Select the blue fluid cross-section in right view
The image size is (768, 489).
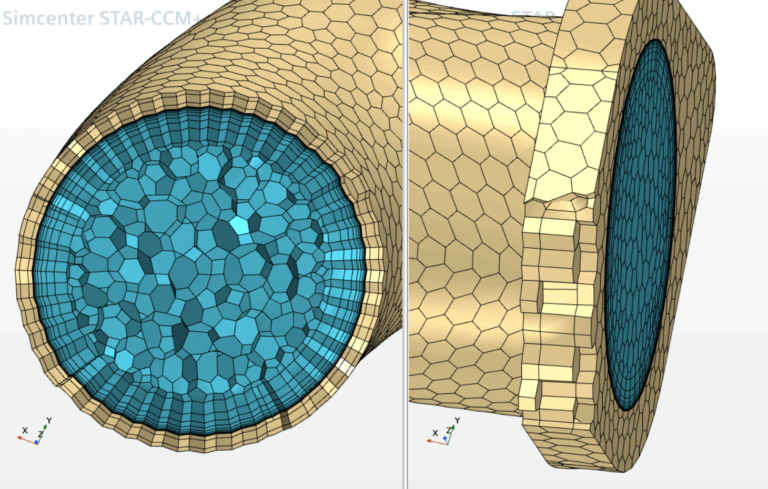(x=640, y=230)
